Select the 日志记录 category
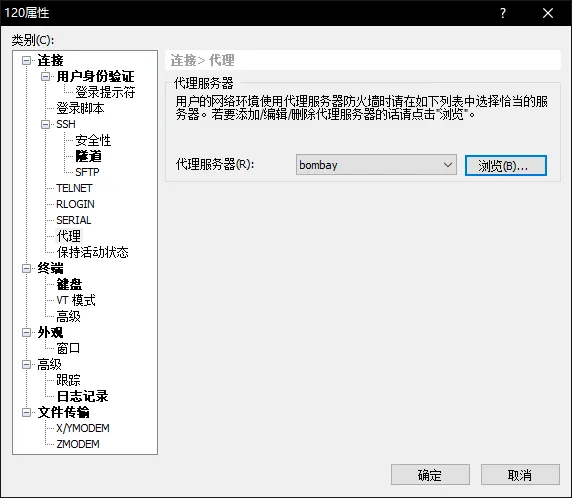572x498 pixels. click(82, 396)
